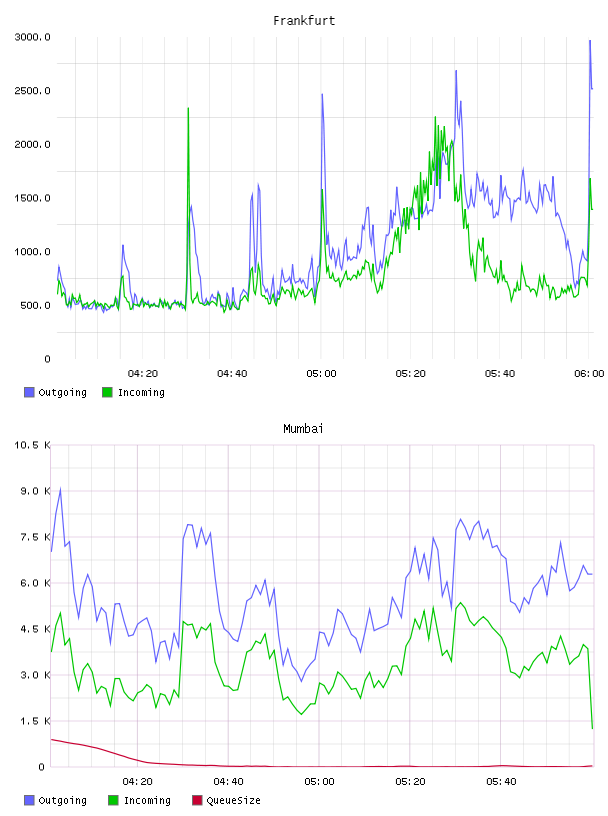Click the 05:40 time label on Mumbai chart
Viewport: 608px width, 816px height.
tap(501, 782)
